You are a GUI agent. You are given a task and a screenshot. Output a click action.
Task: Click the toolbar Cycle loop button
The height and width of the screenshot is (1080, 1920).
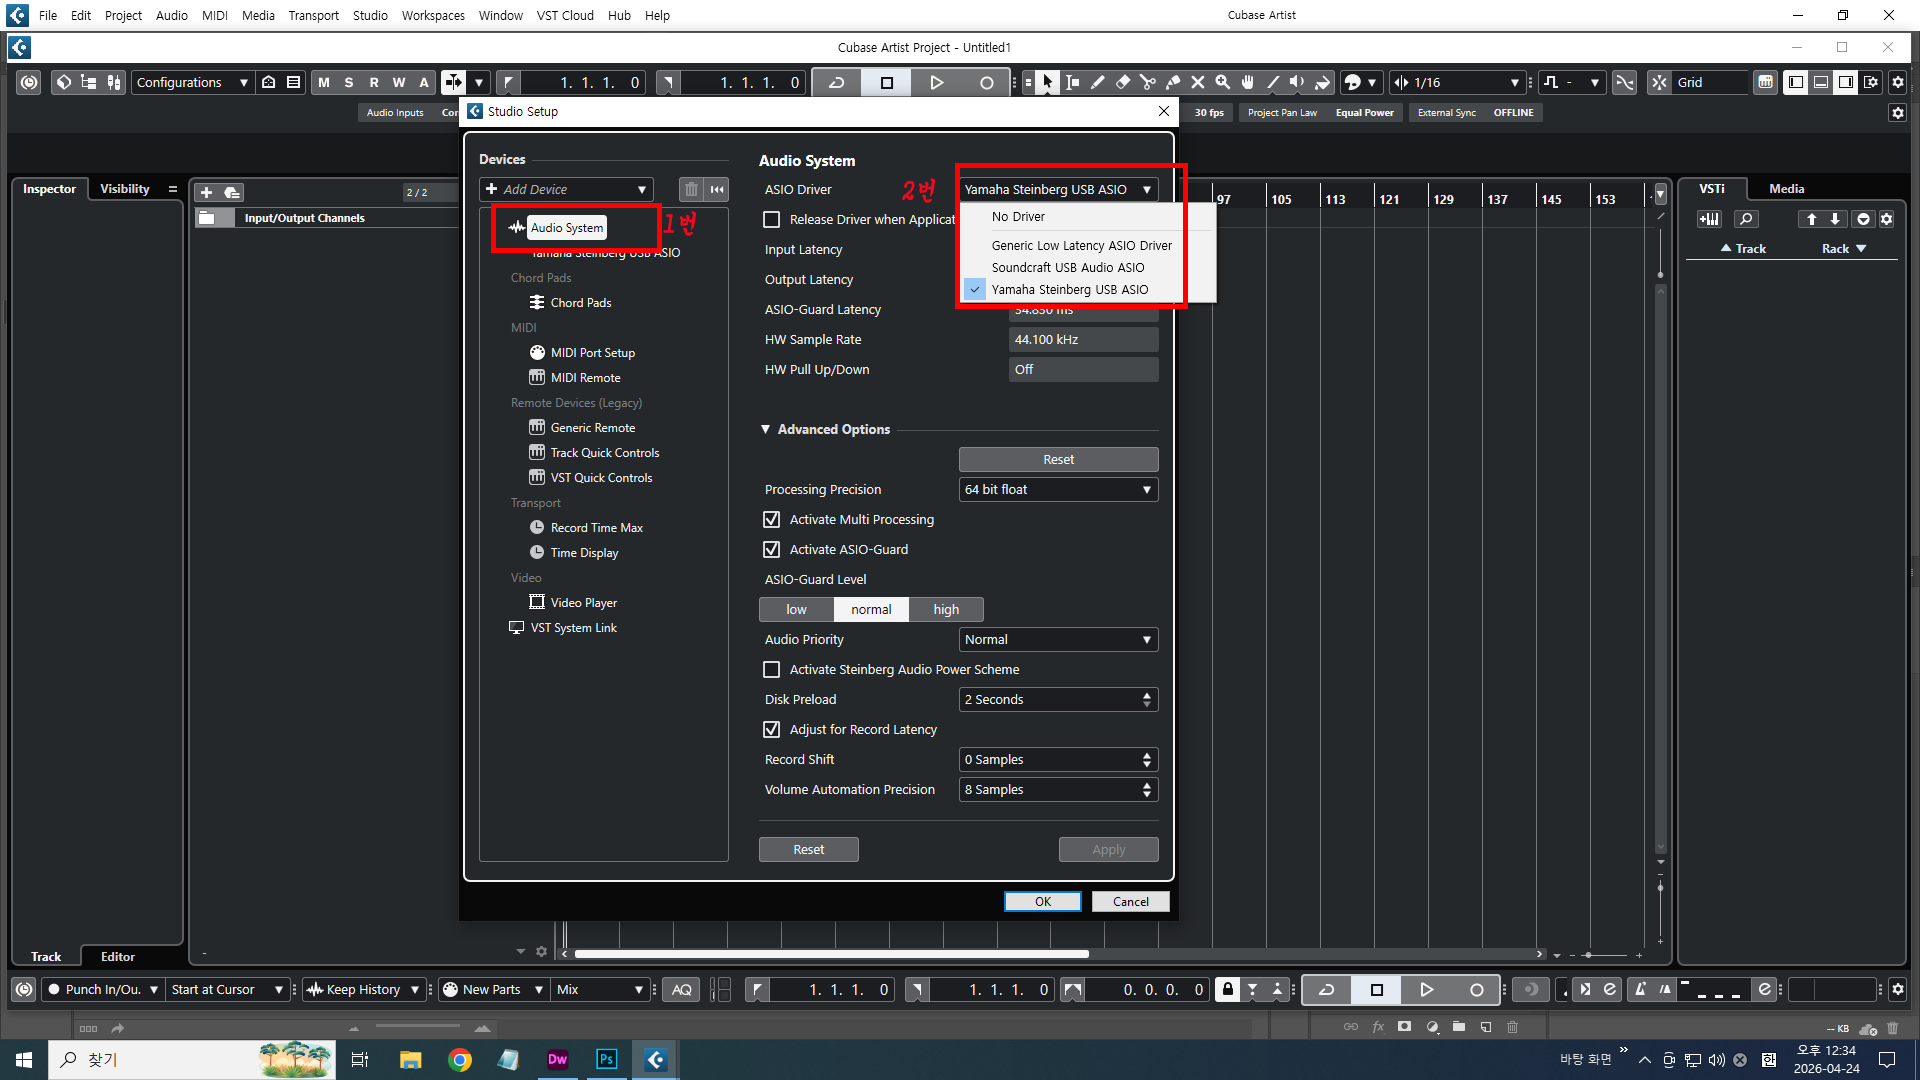coord(837,82)
